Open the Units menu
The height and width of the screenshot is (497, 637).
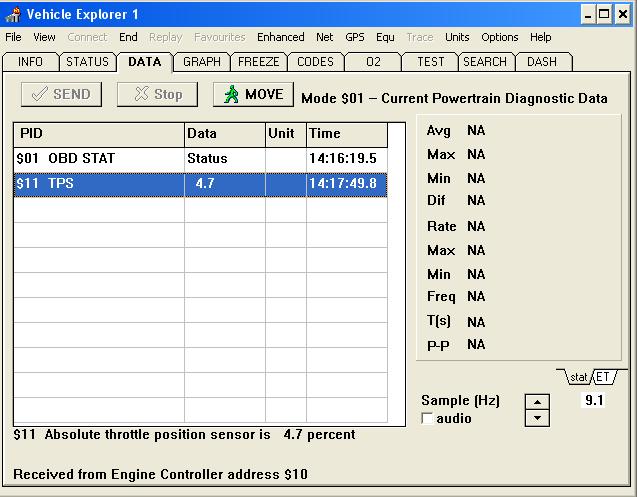tap(457, 37)
